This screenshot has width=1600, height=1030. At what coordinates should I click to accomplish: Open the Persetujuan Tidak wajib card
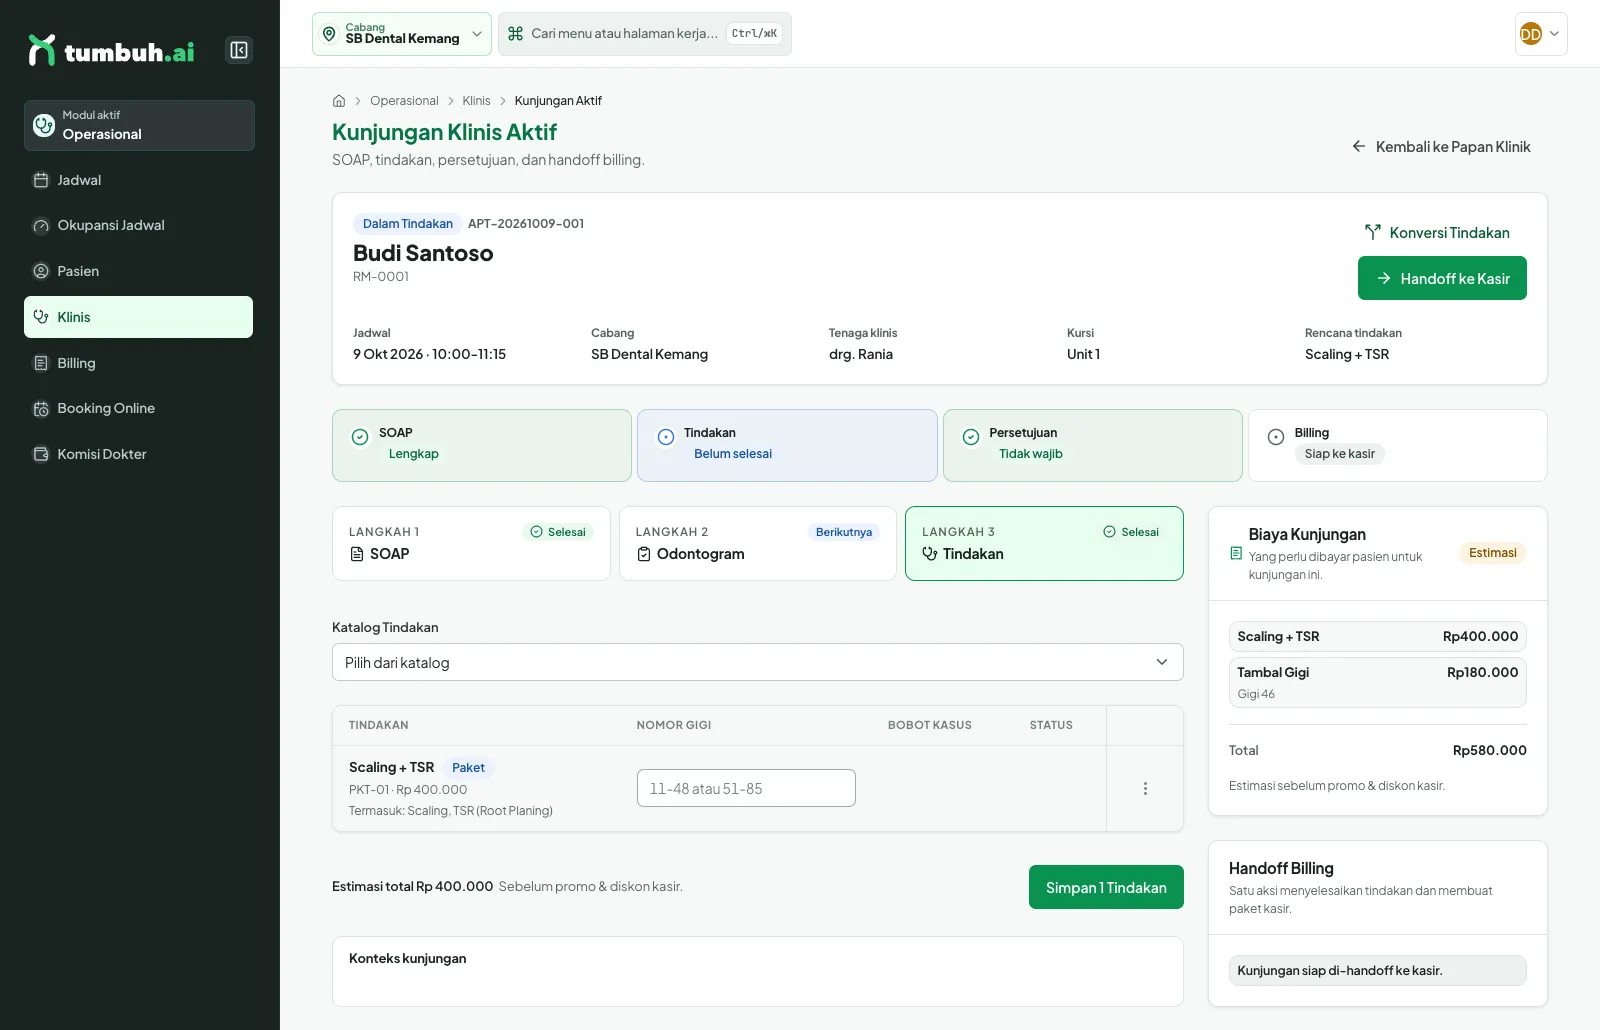coord(1093,445)
